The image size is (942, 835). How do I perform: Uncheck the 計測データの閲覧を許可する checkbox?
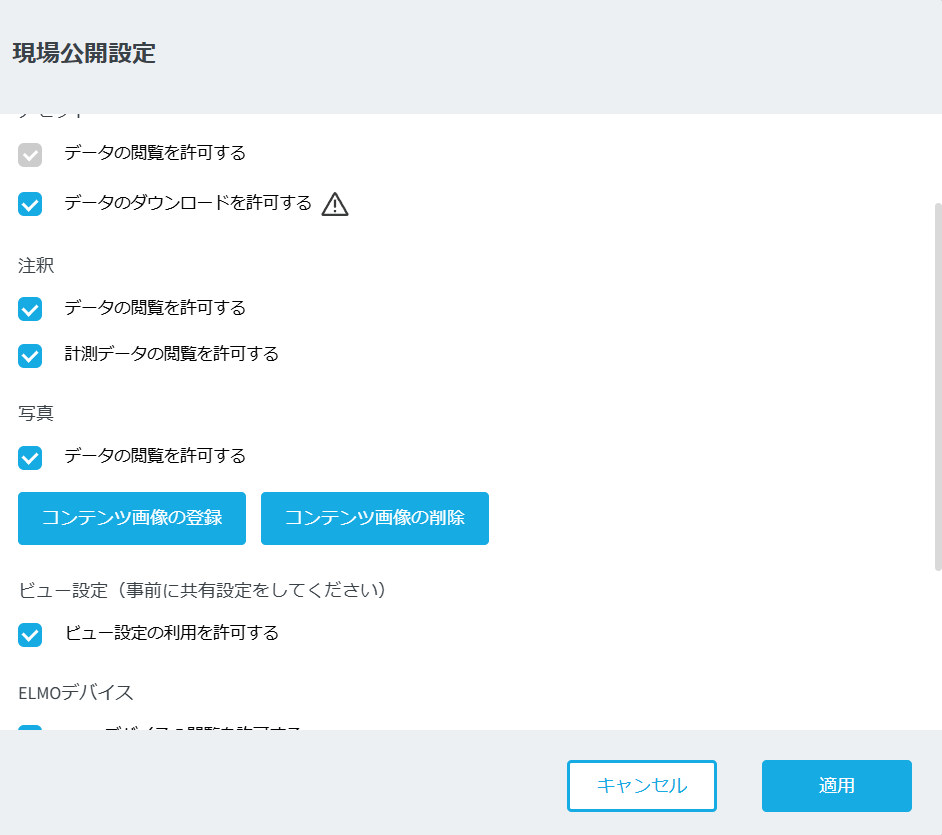pyautogui.click(x=30, y=355)
